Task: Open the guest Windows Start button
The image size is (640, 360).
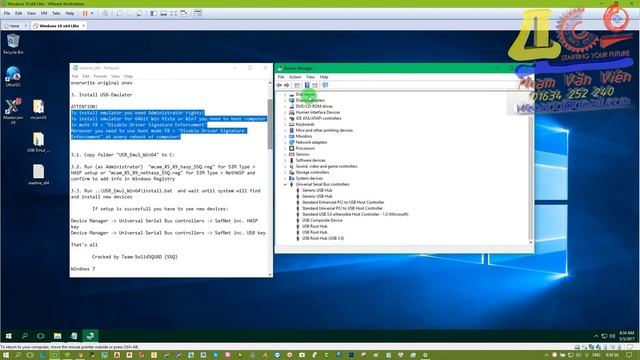Action: [x=9, y=336]
